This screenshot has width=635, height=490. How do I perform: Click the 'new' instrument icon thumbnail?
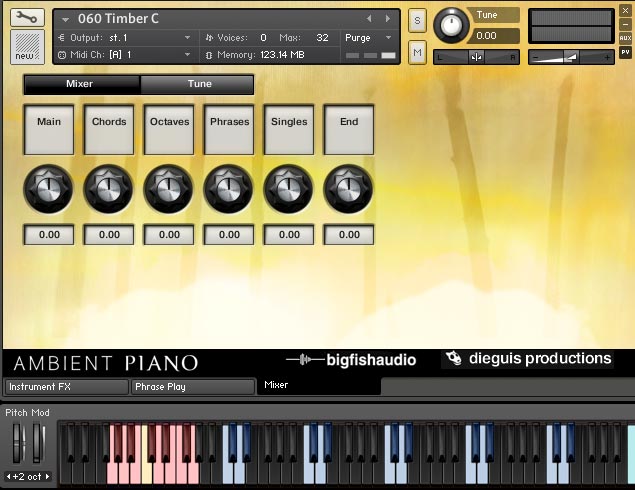[27, 47]
